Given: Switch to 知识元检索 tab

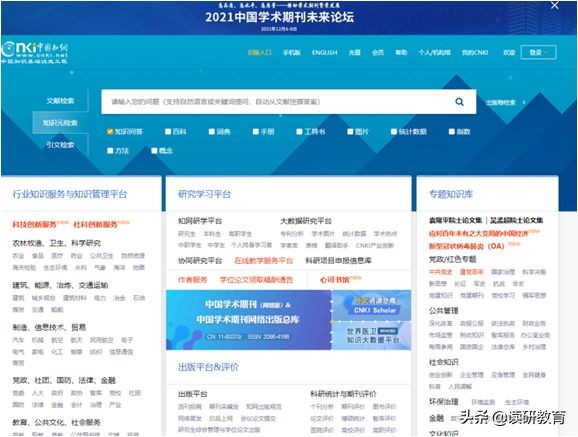Looking at the screenshot, I should [60, 123].
